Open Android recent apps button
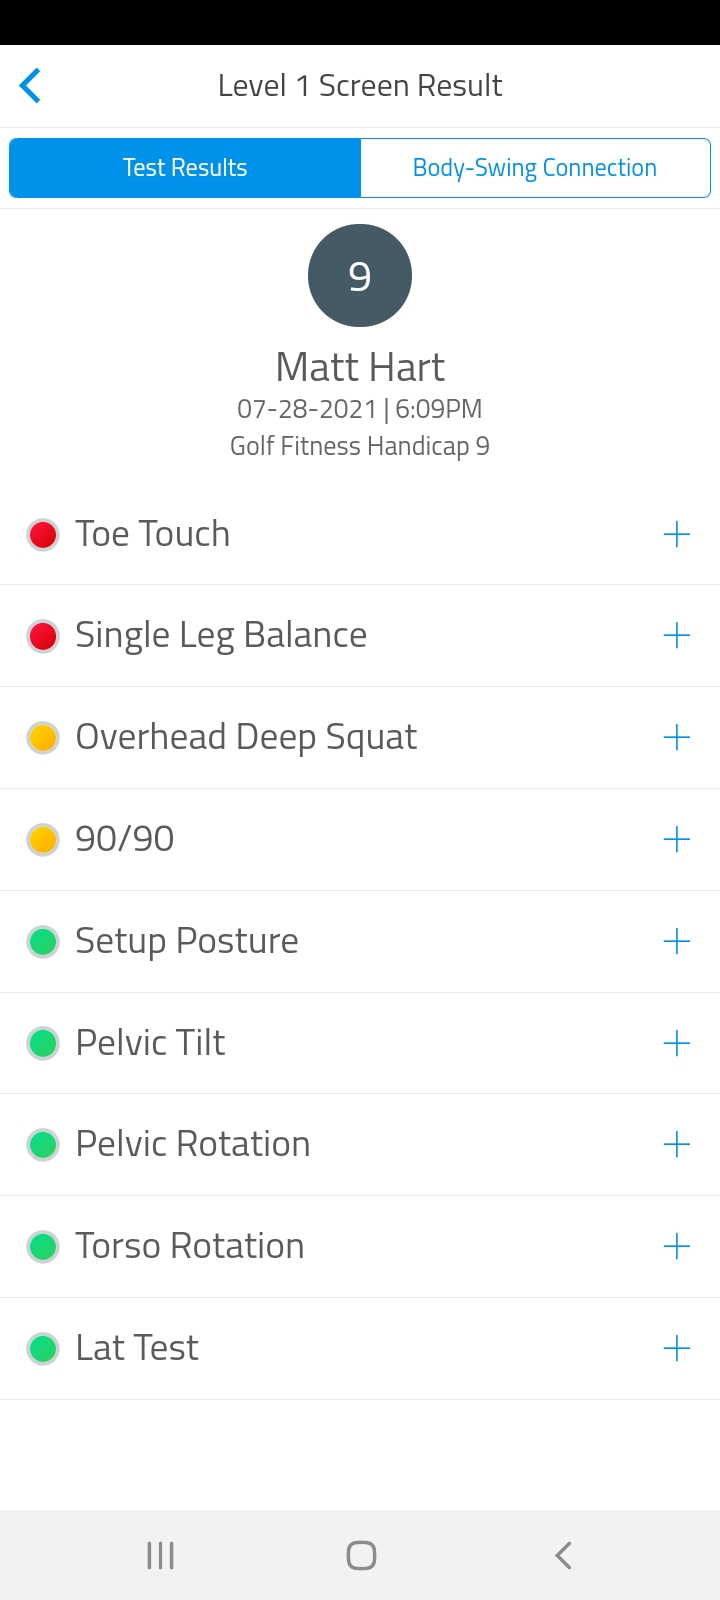Viewport: 720px width, 1600px height. click(160, 1555)
